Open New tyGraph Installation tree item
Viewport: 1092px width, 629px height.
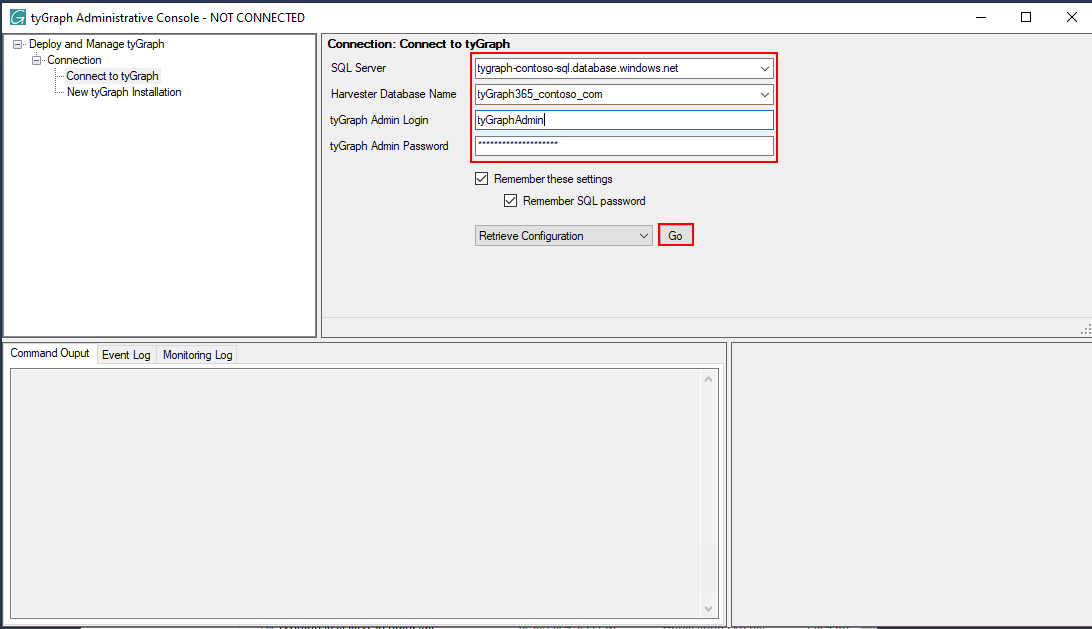click(124, 92)
